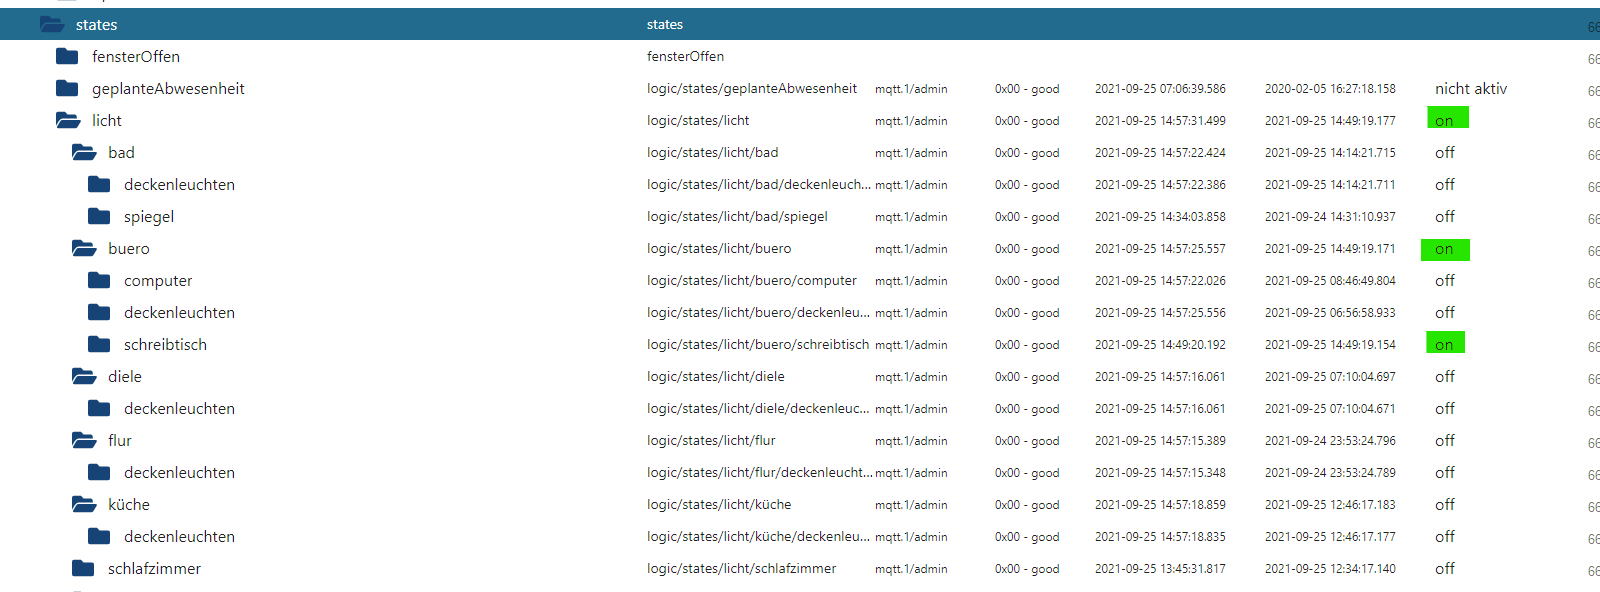Click folder icon of deckenleuchten under buero

[99, 312]
